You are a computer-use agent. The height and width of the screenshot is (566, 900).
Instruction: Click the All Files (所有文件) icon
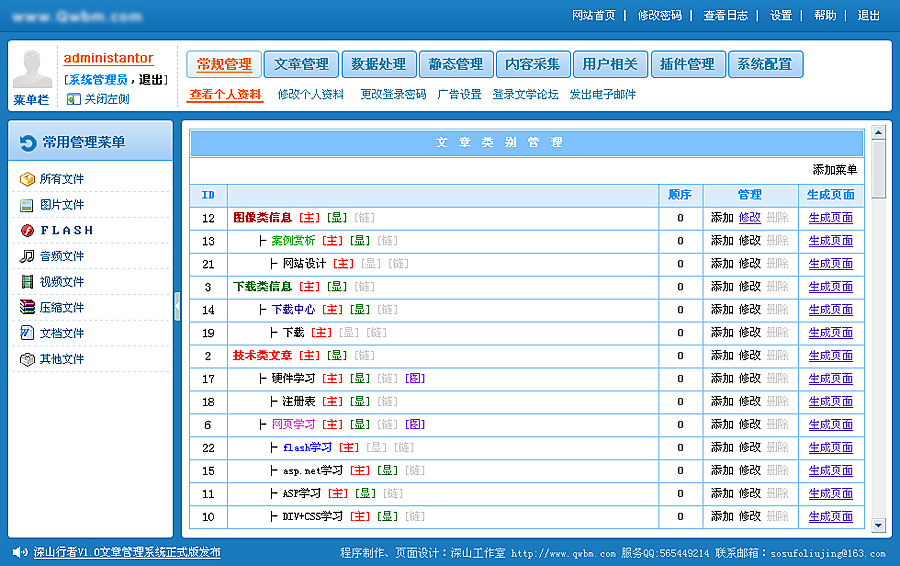(x=27, y=179)
